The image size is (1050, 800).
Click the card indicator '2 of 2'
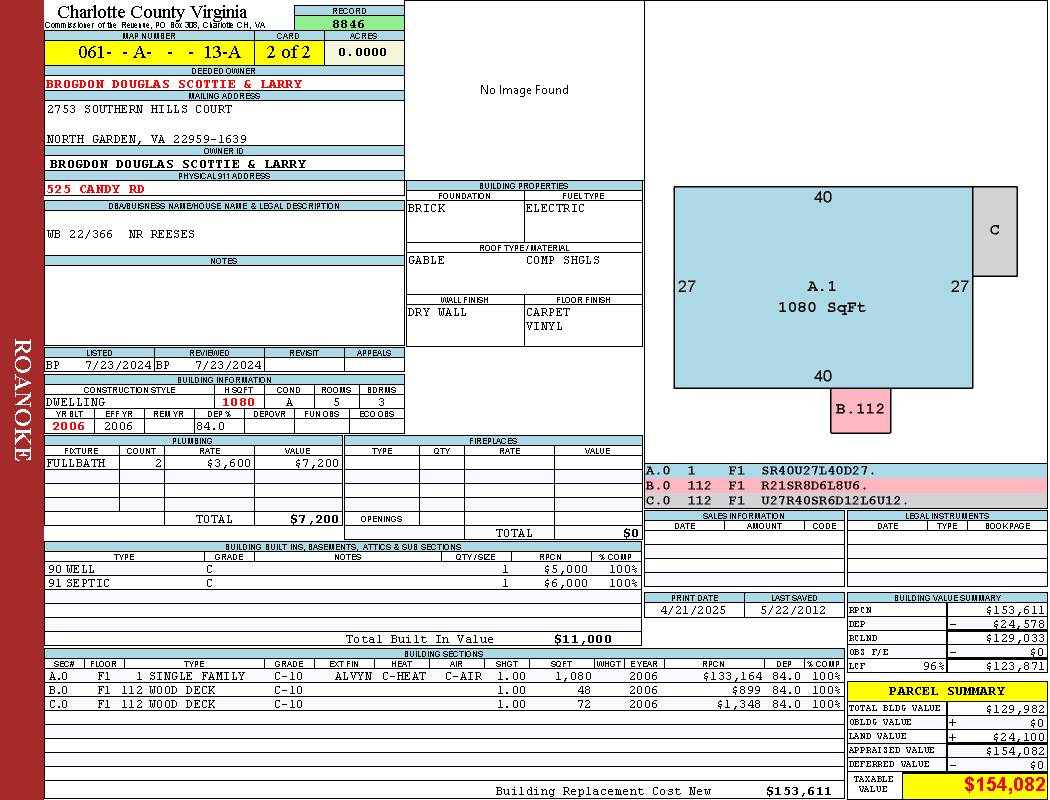click(288, 52)
